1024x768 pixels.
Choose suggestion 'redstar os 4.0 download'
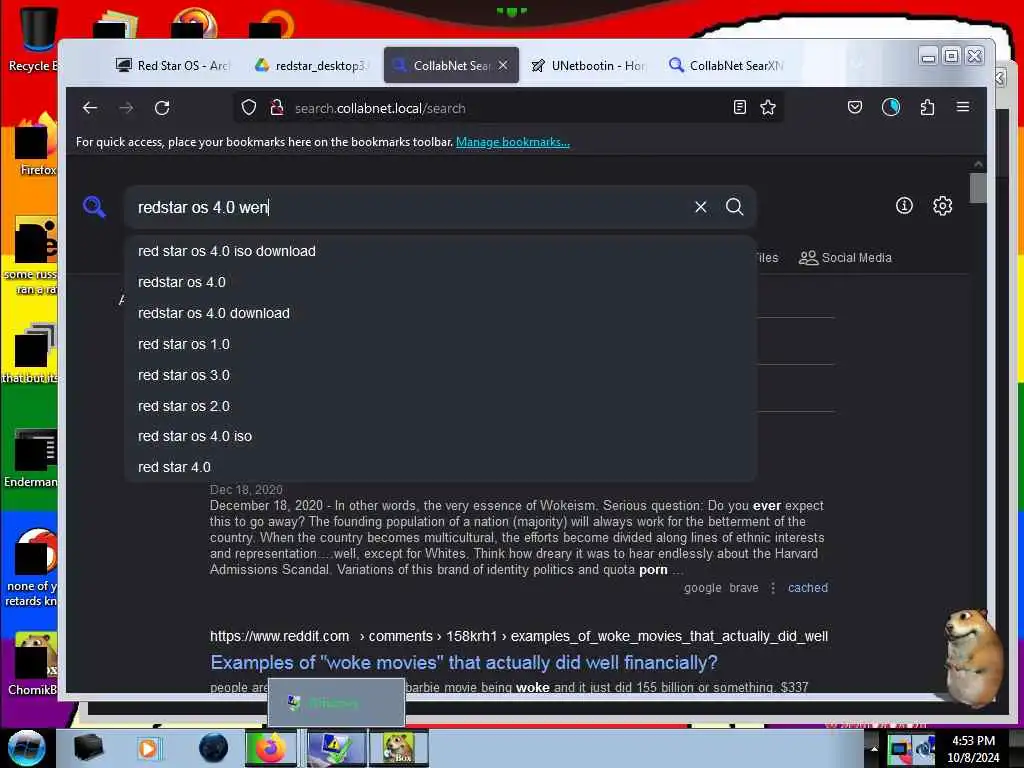(x=440, y=313)
